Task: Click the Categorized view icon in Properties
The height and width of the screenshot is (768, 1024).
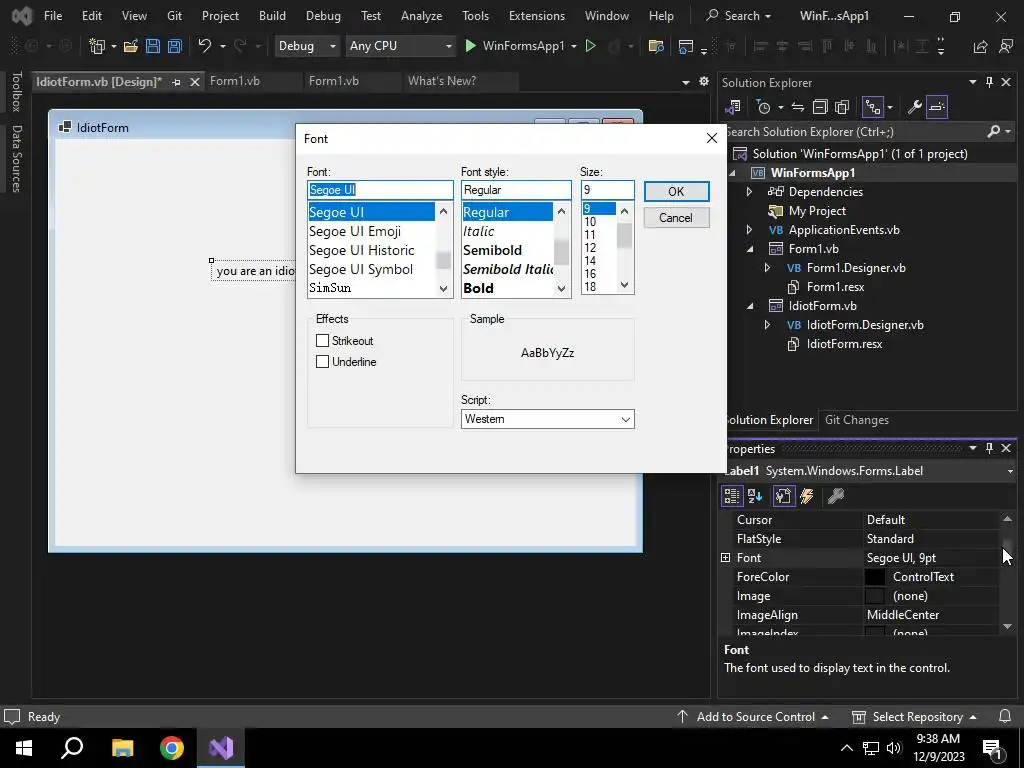Action: point(731,496)
